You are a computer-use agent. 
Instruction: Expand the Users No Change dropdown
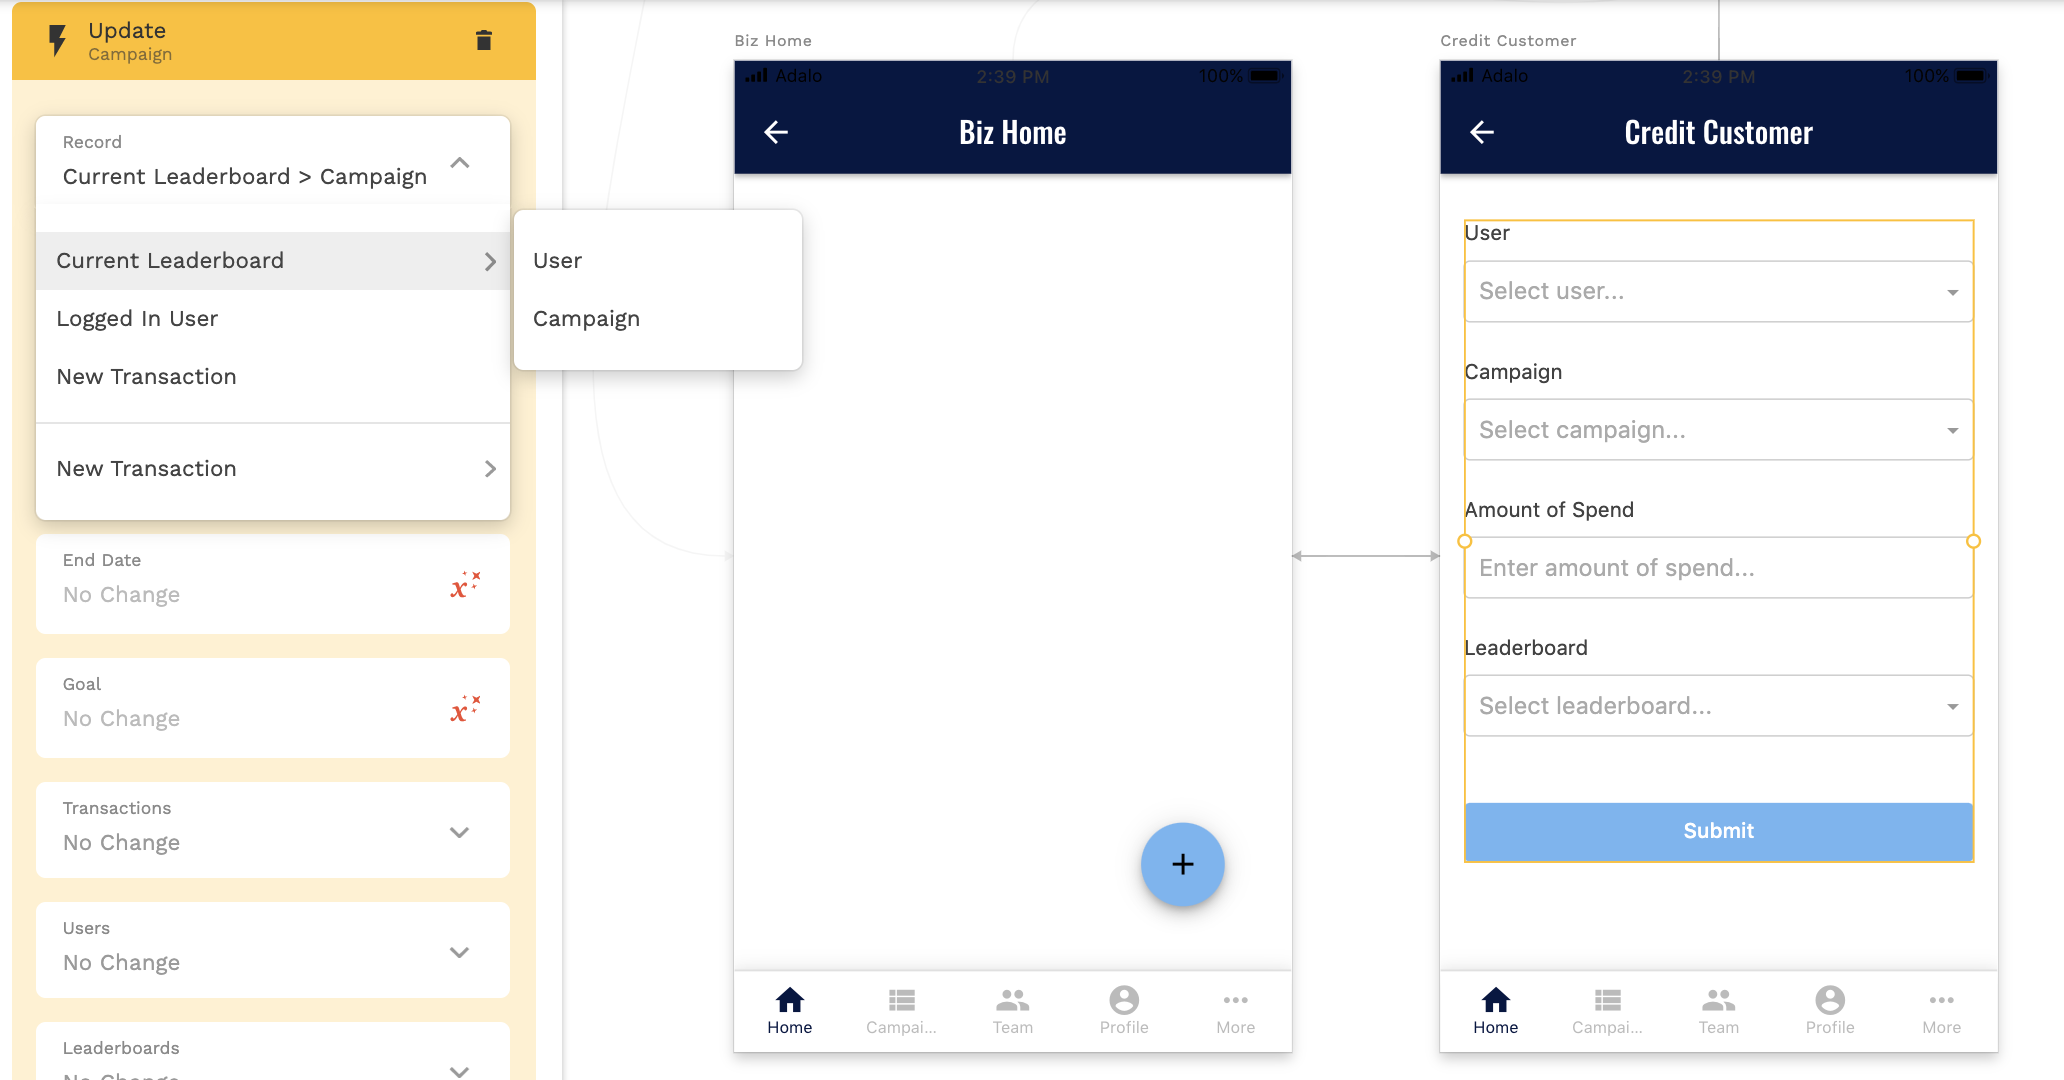(459, 952)
